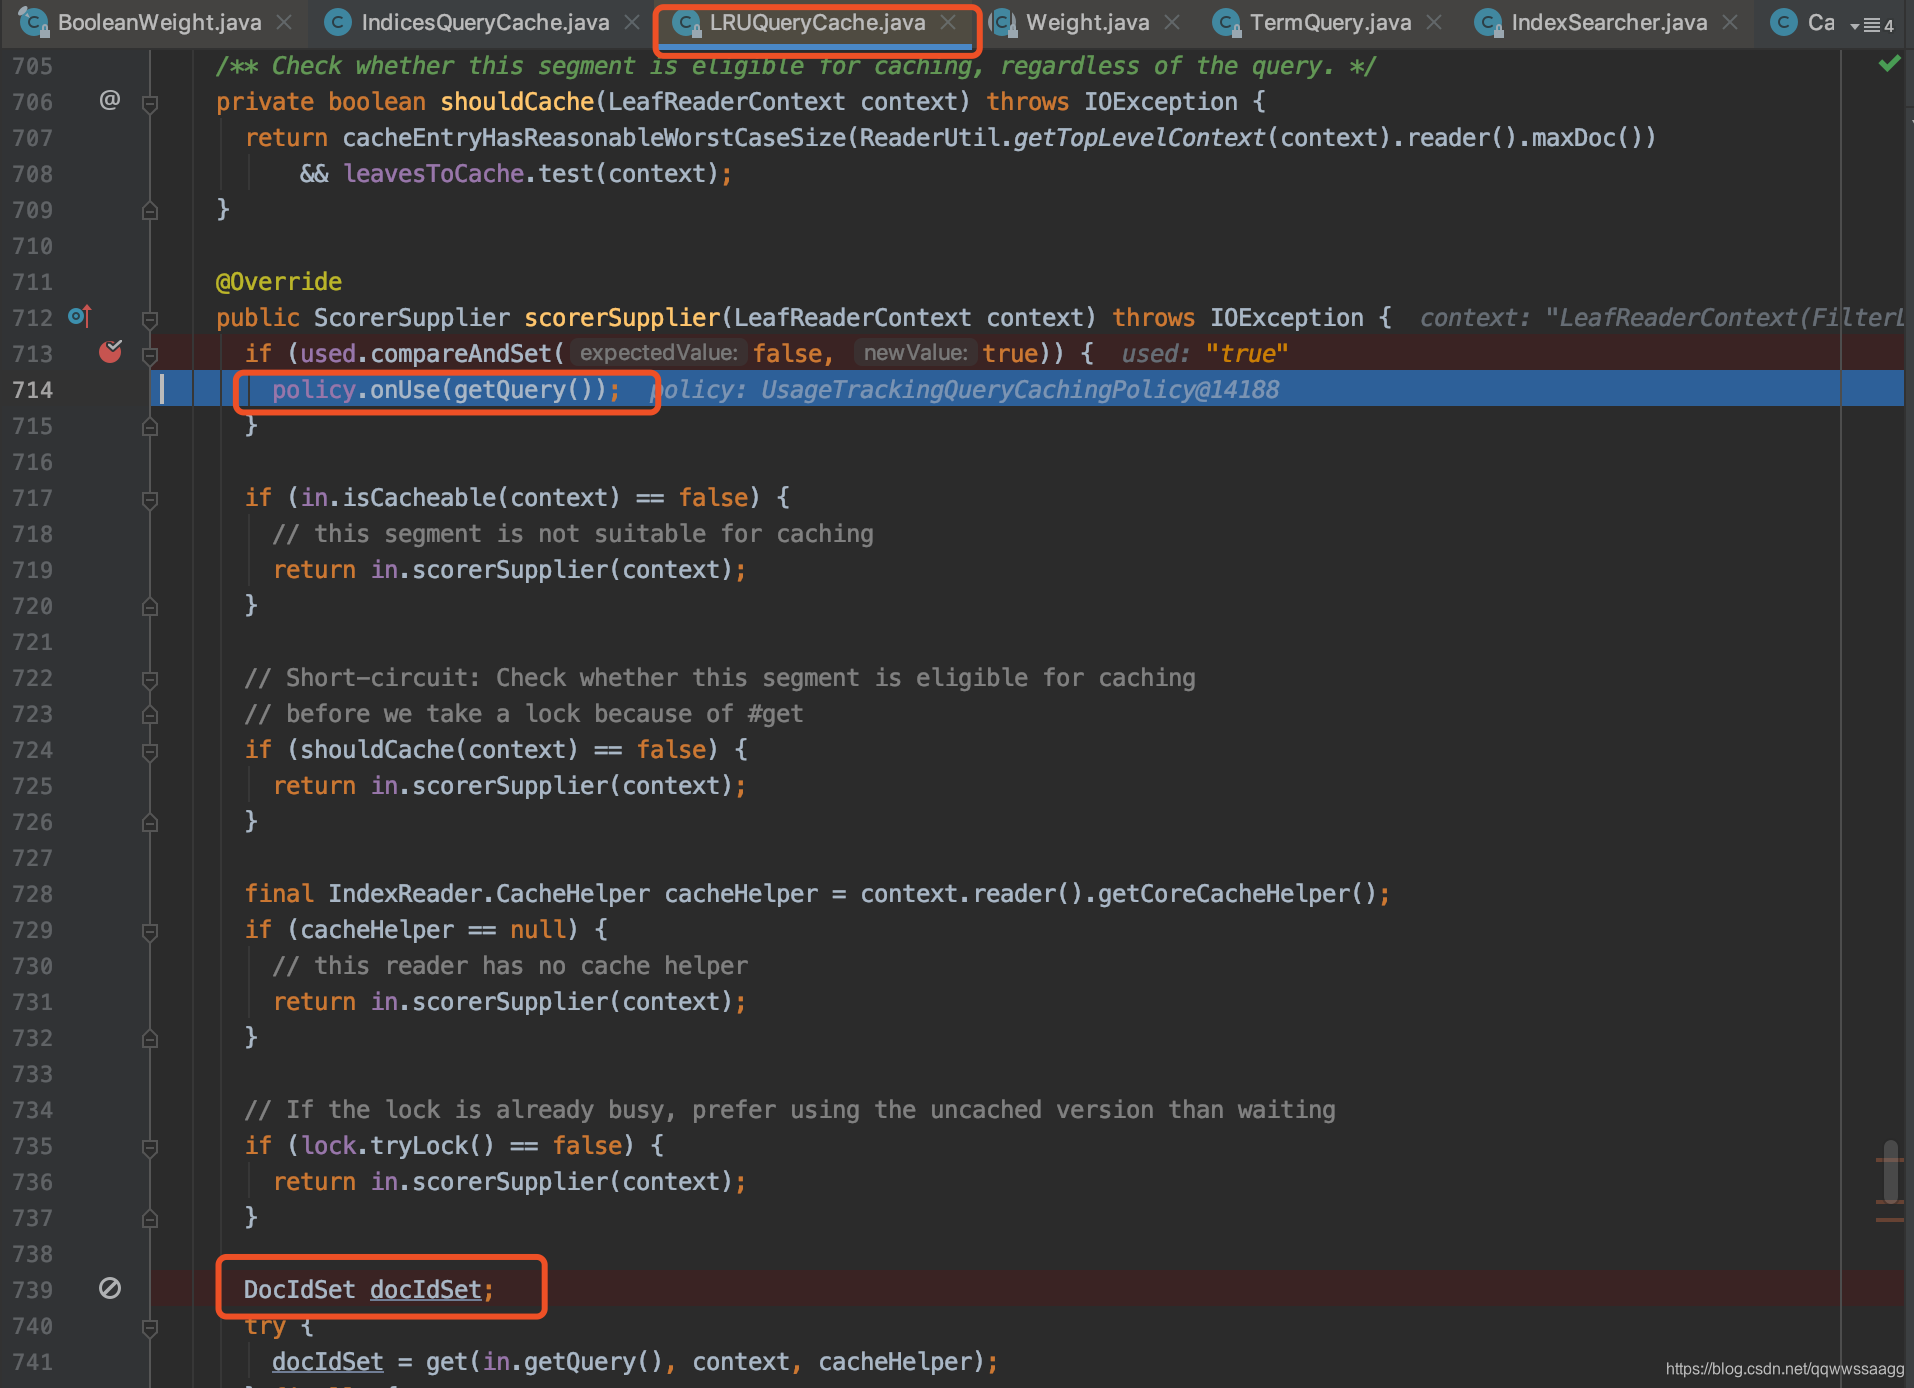Image resolution: width=1914 pixels, height=1388 pixels.
Task: Fold the try block at line 740
Action: (150, 1327)
